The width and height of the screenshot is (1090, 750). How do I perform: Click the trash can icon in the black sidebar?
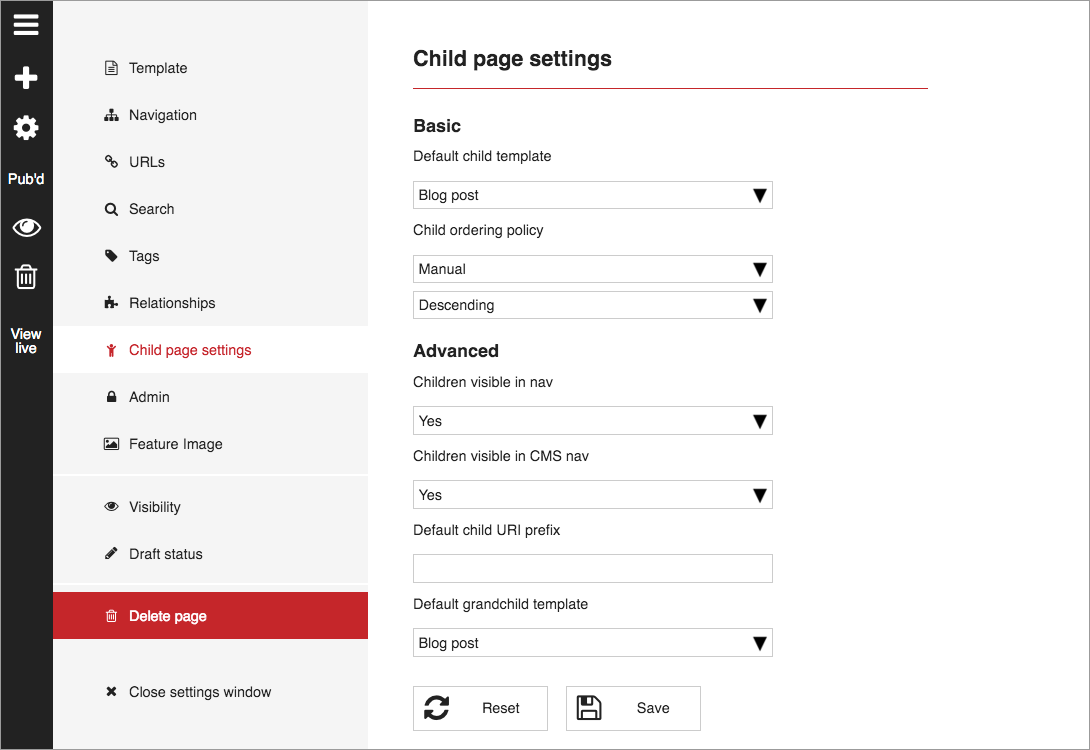[x=26, y=277]
